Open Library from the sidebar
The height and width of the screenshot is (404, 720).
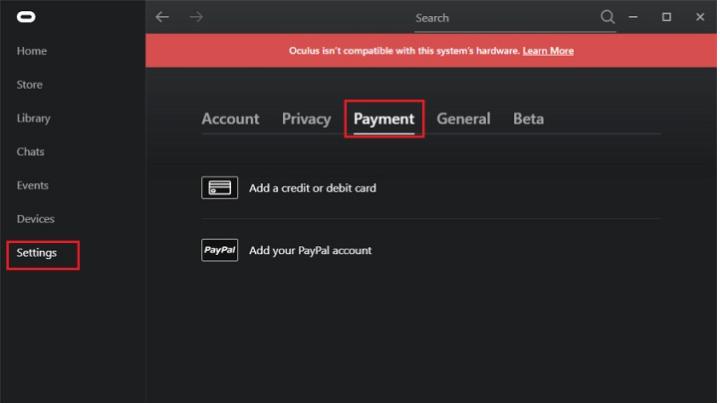(x=34, y=118)
